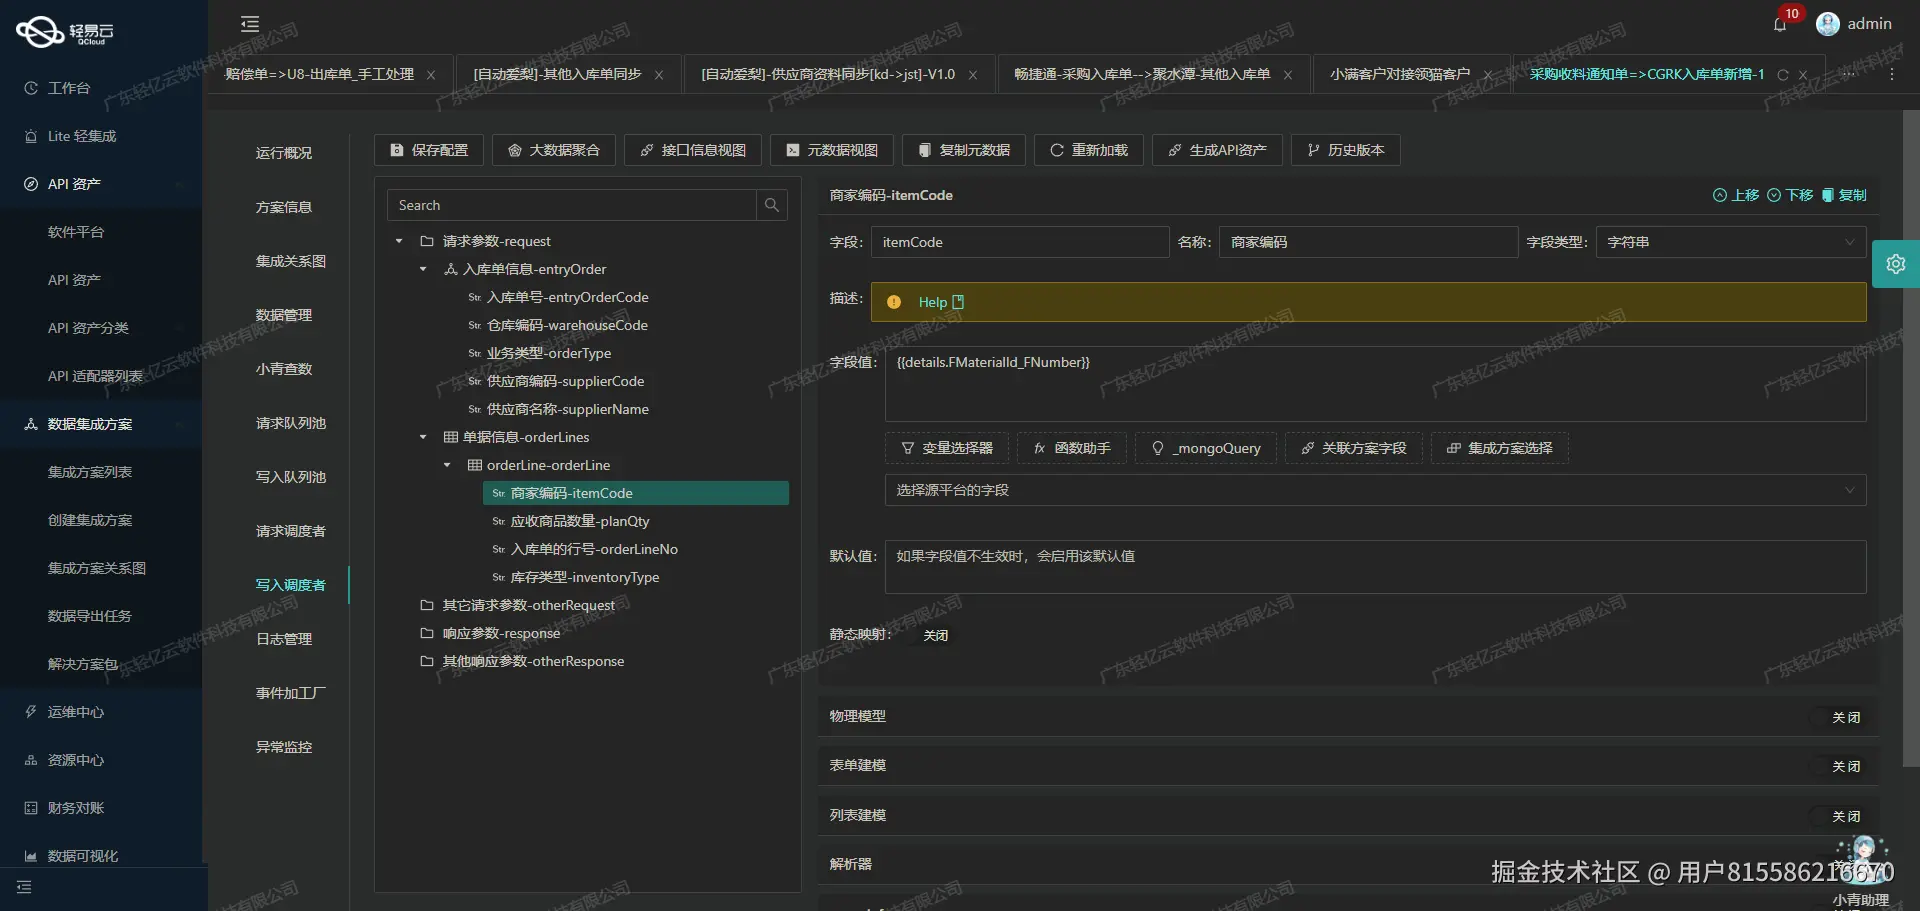Viewport: 1920px width, 911px height.
Task: Collapse the 入库单信息-entryOrder tree node
Action: [x=422, y=269]
